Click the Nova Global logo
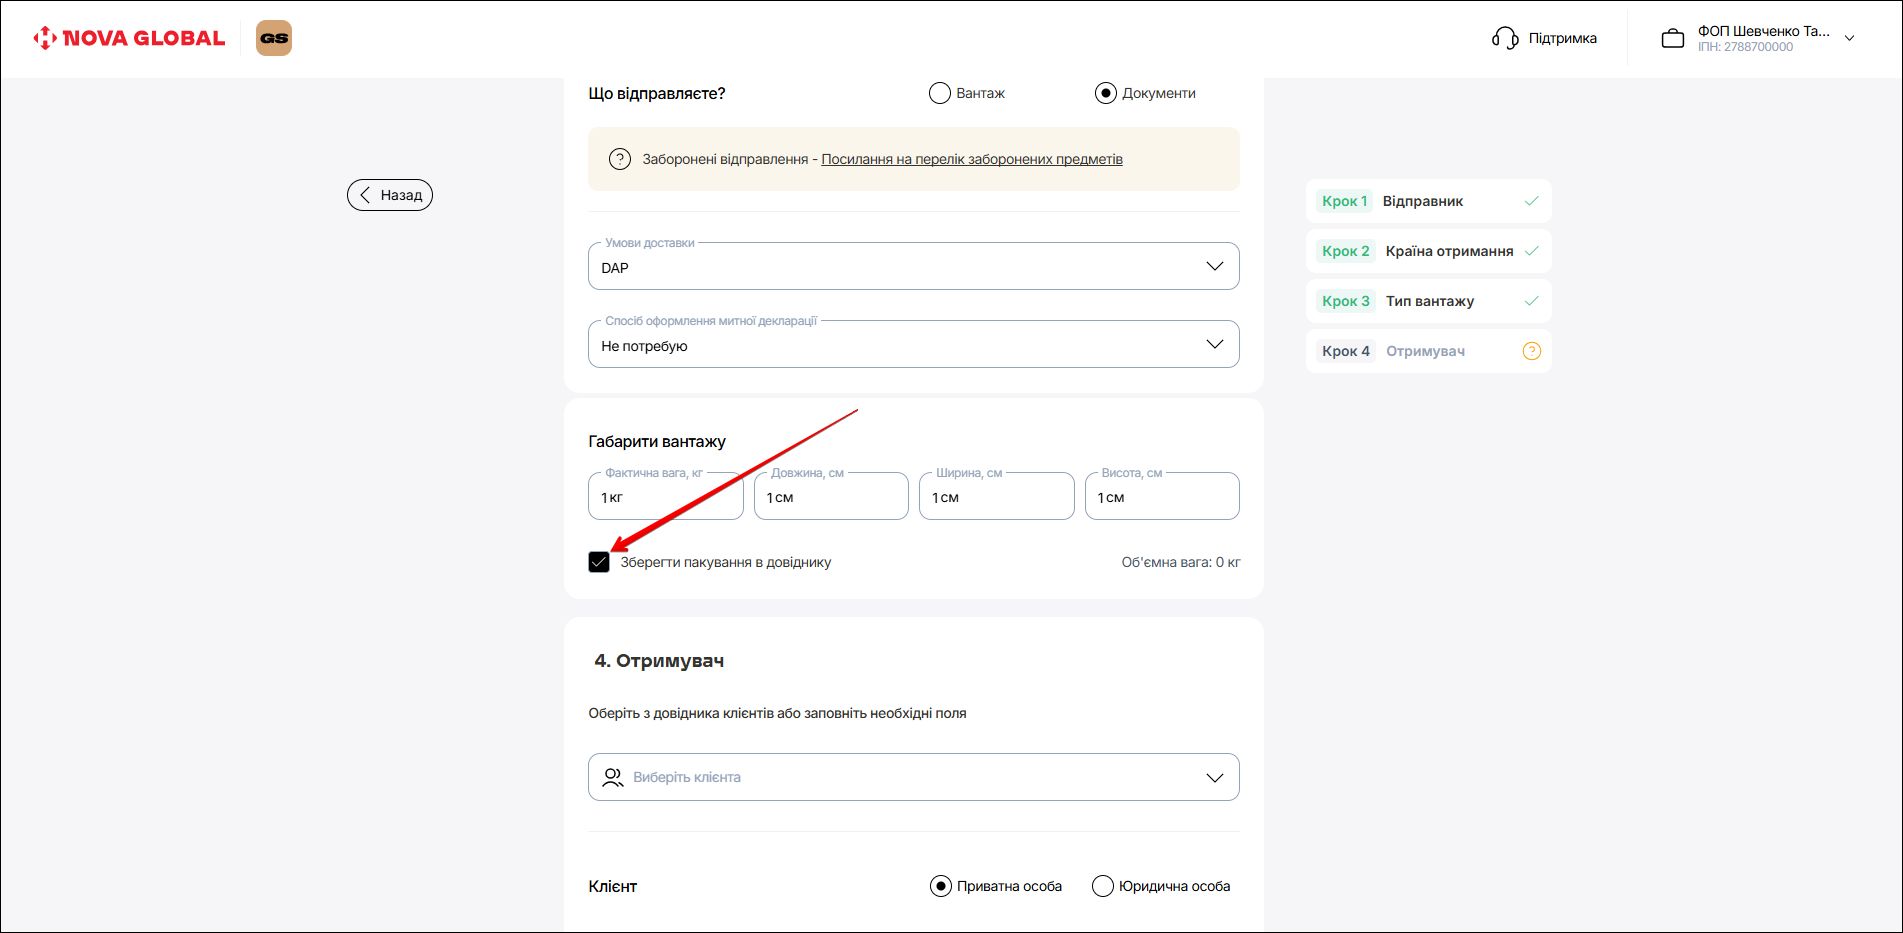This screenshot has height=933, width=1903. [129, 38]
